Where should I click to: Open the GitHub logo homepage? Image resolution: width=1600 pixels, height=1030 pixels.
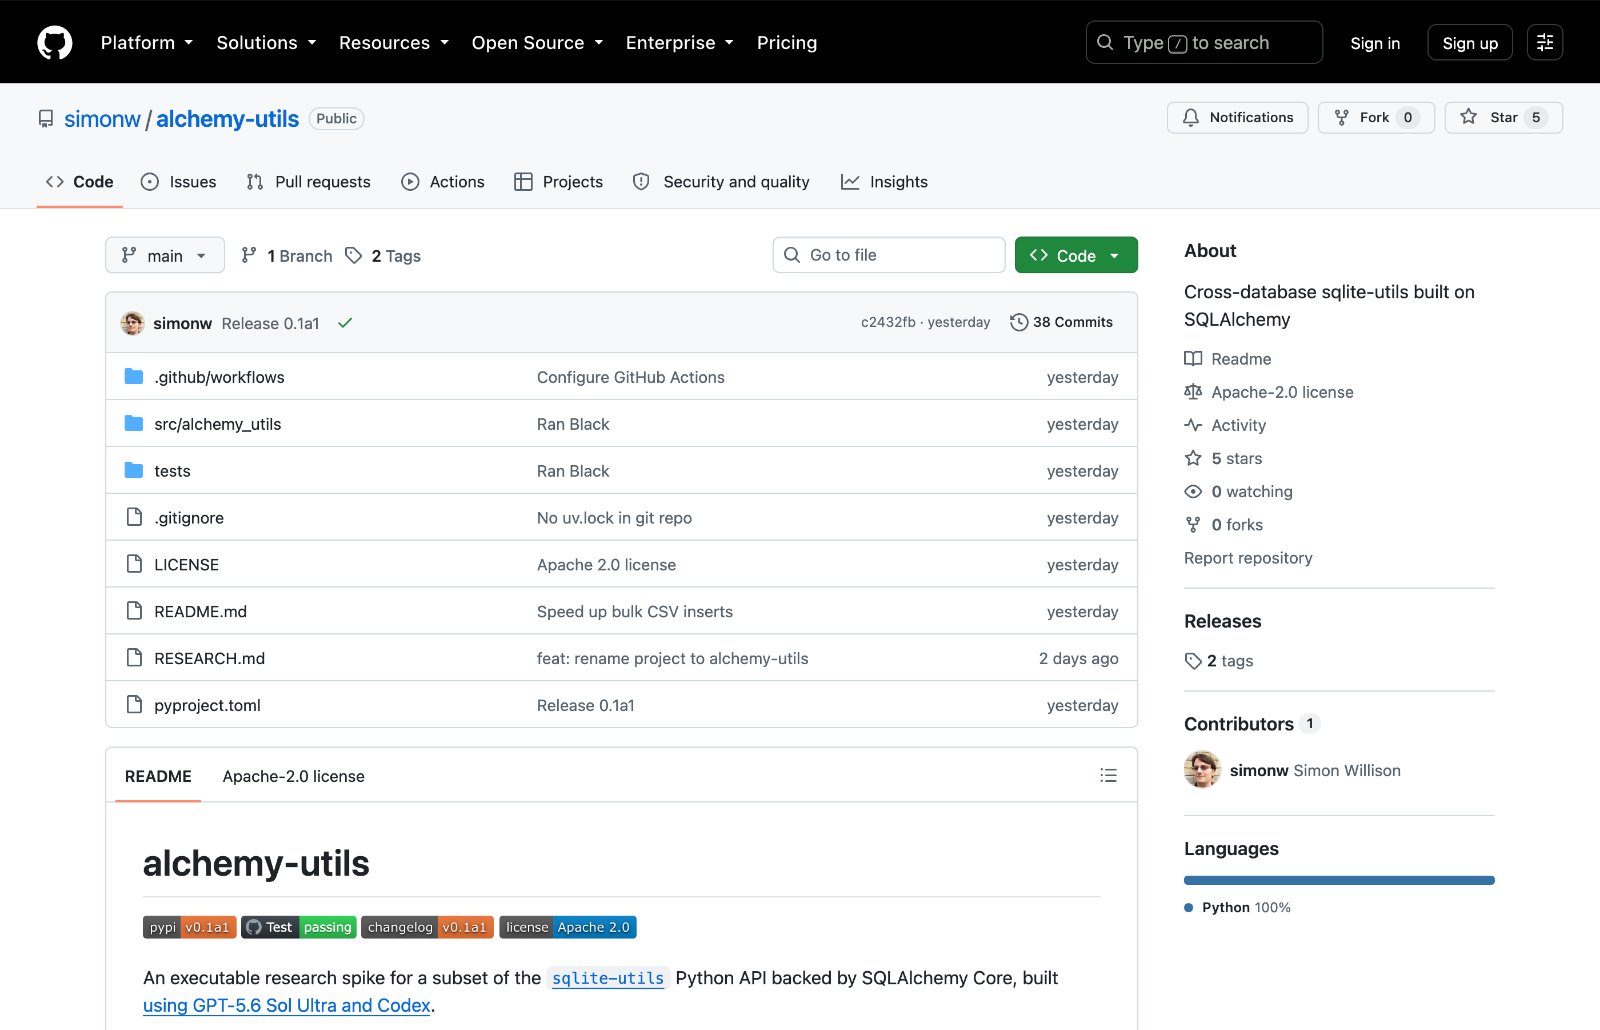coord(55,42)
